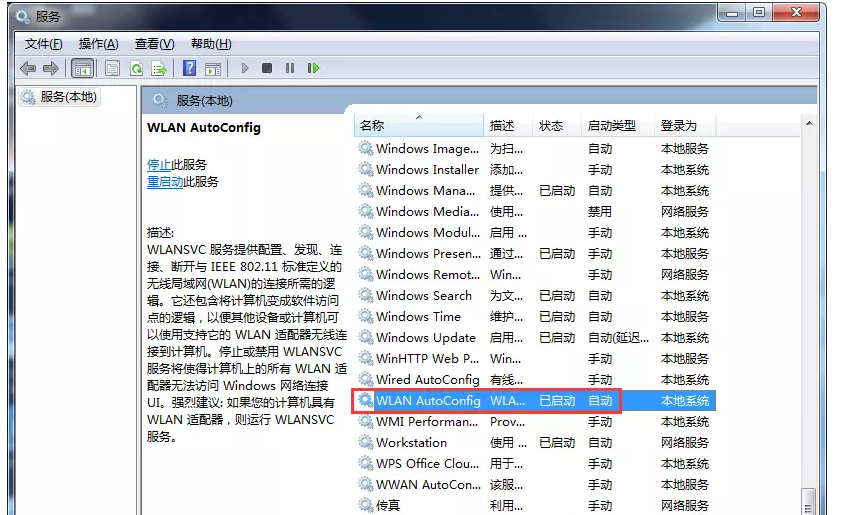Open the Help question mark icon

(x=189, y=68)
